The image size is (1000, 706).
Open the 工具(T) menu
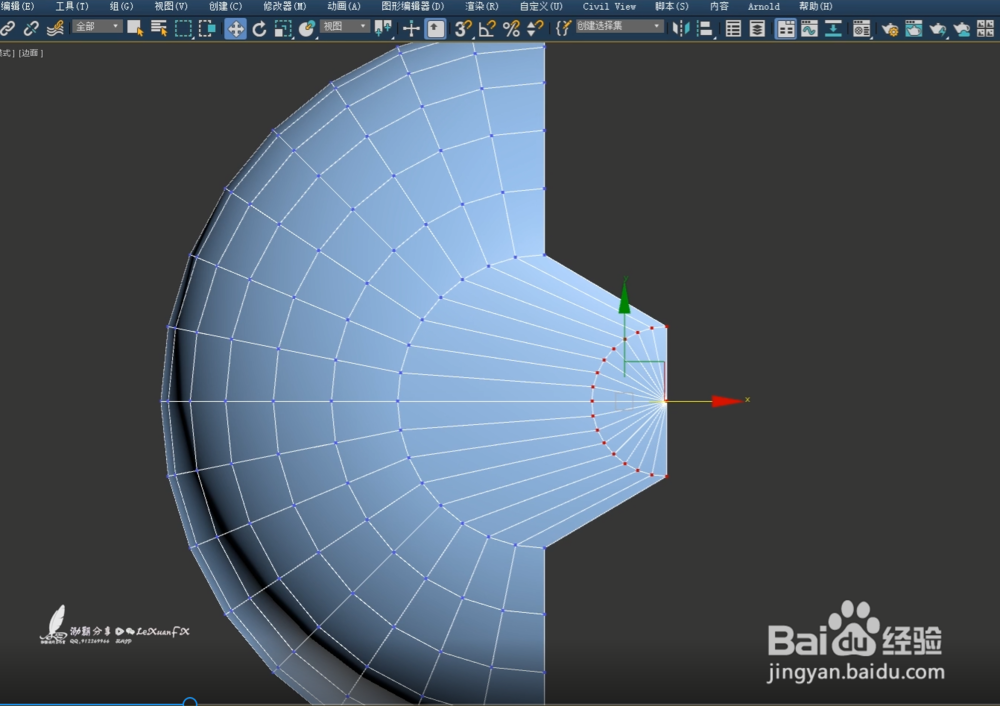coord(72,6)
